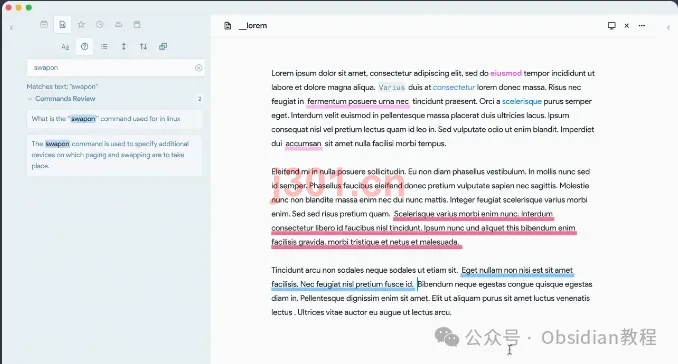Image resolution: width=678 pixels, height=364 pixels.
Task: Open the starred notes tab icon
Action: (x=81, y=25)
